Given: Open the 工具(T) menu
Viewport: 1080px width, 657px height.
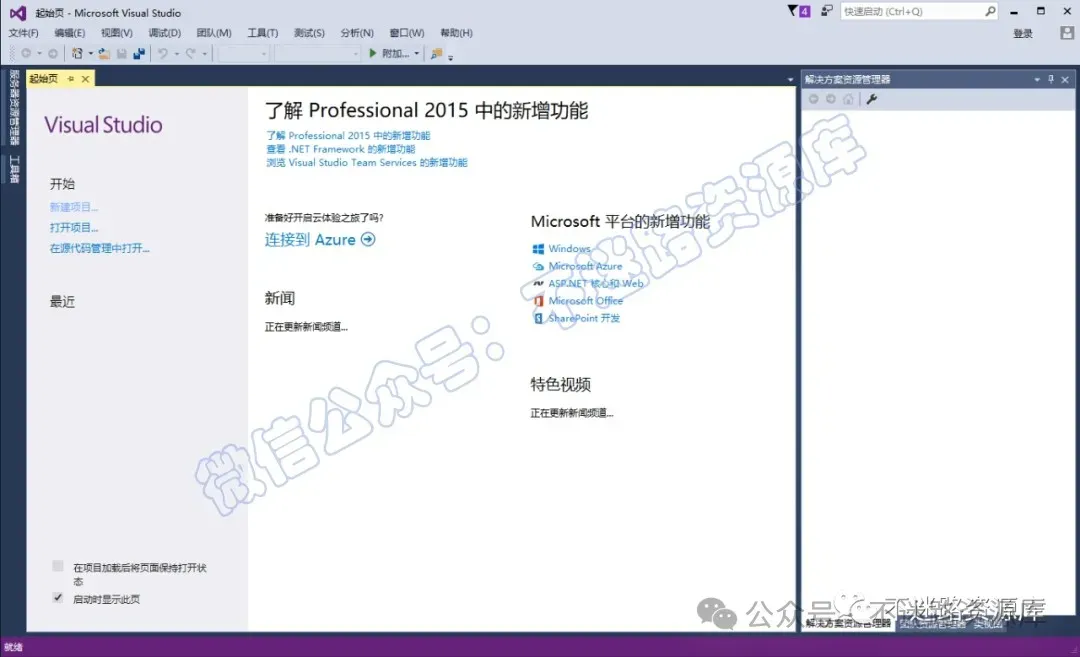Looking at the screenshot, I should pyautogui.click(x=262, y=32).
